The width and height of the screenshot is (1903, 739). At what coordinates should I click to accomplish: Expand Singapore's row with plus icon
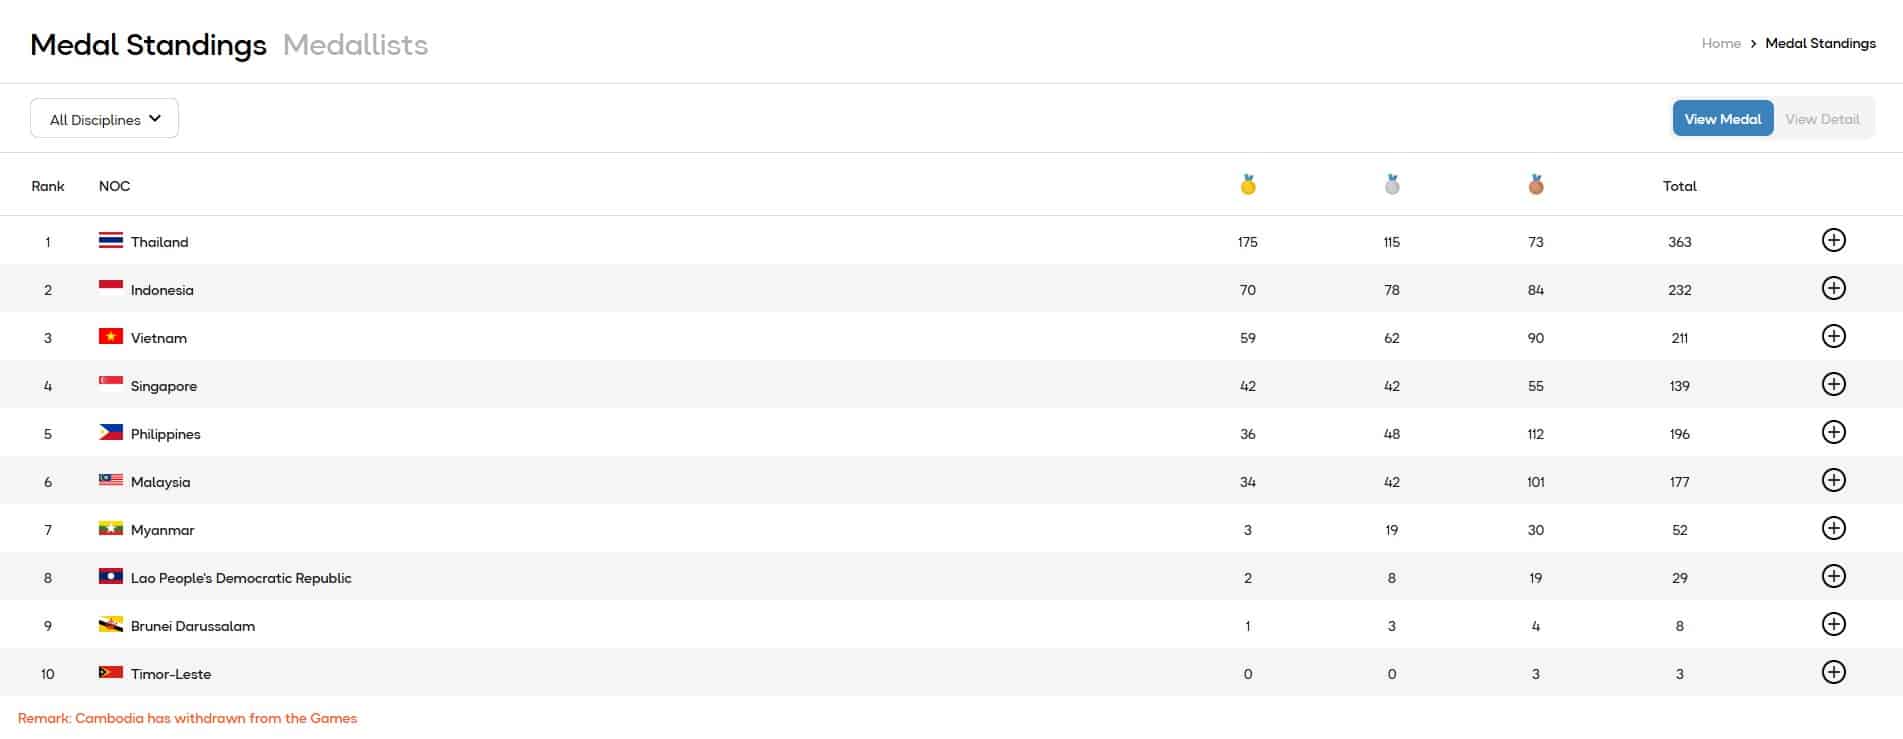click(1833, 384)
